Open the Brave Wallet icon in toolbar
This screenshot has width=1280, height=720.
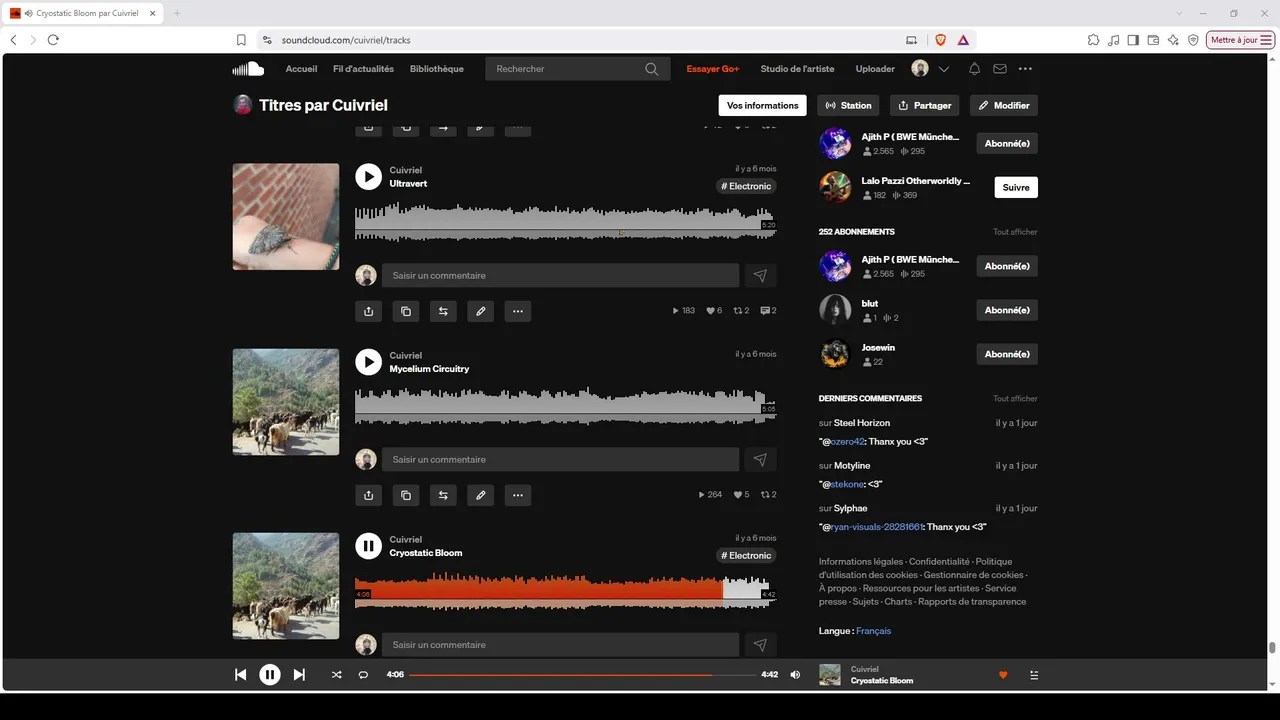tap(1153, 40)
